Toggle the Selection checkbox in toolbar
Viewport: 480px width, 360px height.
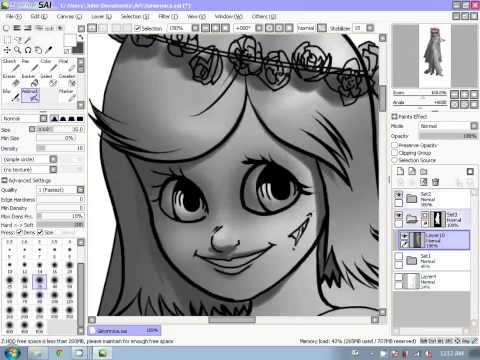[137, 28]
